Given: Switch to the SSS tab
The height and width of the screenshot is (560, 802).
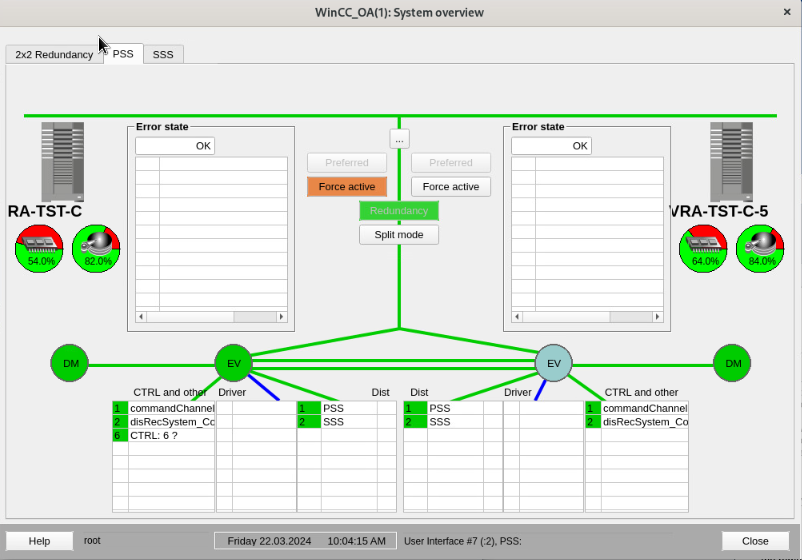Looking at the screenshot, I should [x=163, y=55].
